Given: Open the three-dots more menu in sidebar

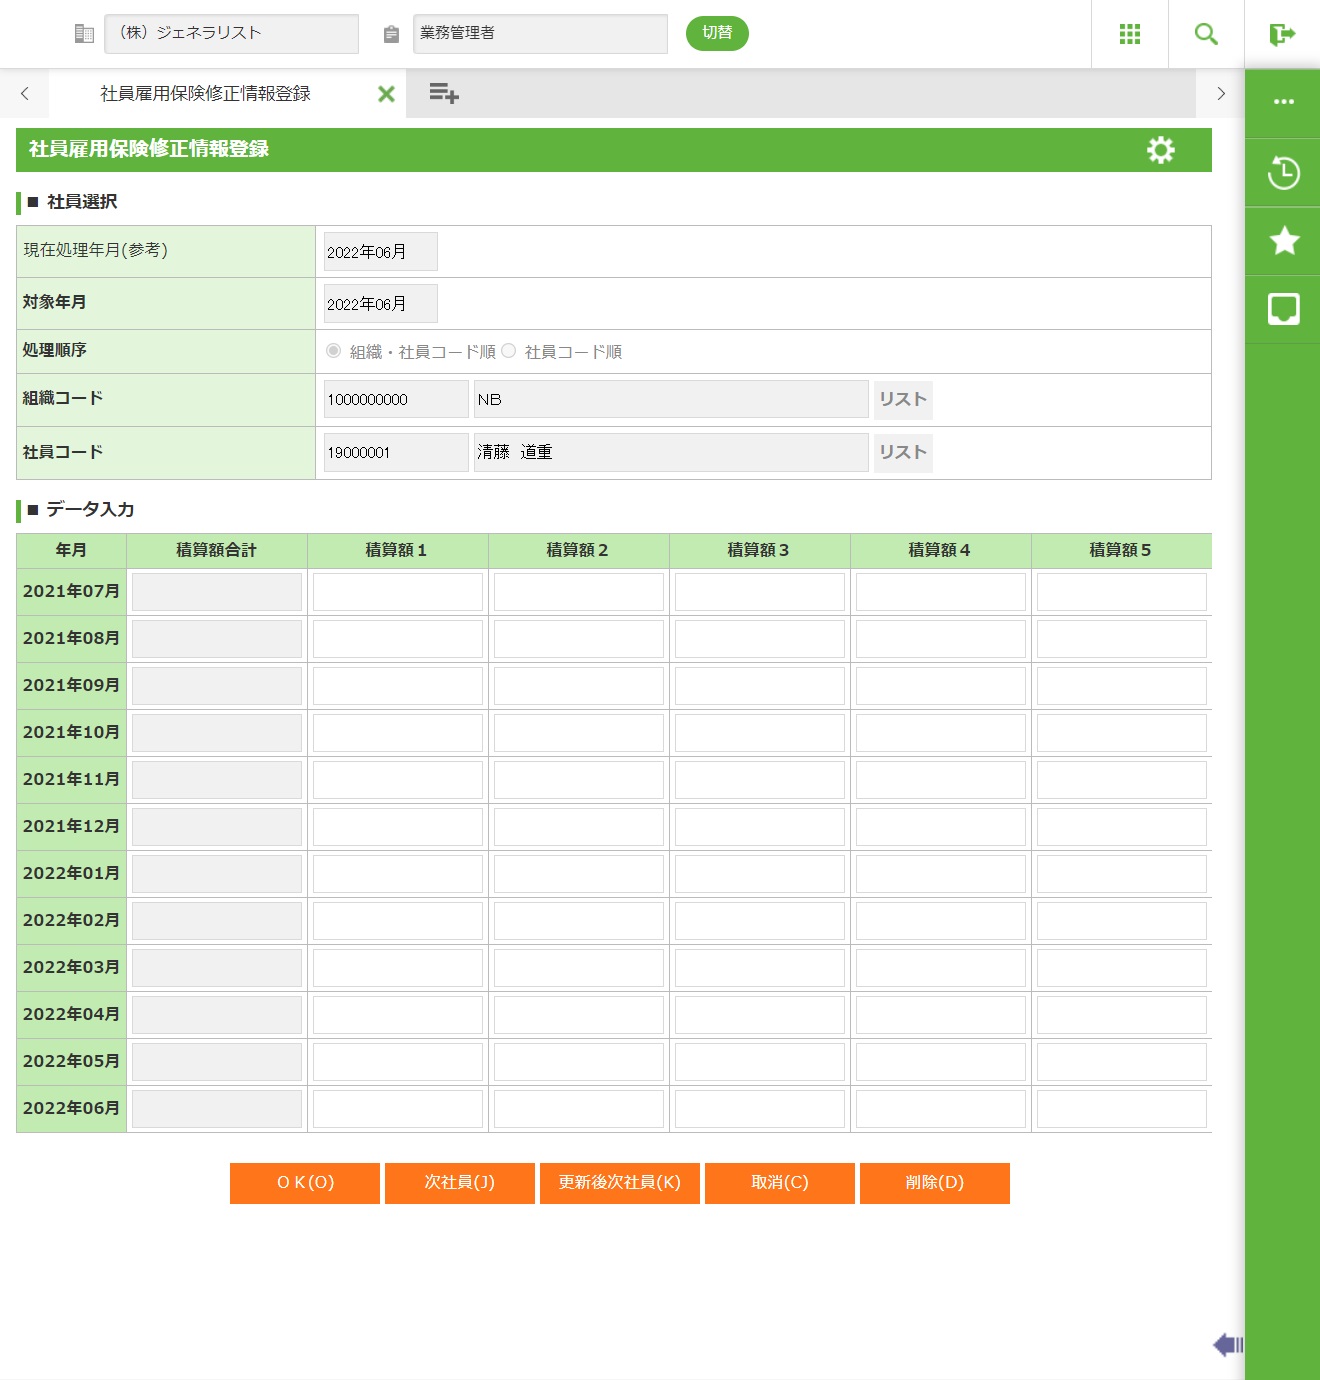Looking at the screenshot, I should [x=1283, y=102].
